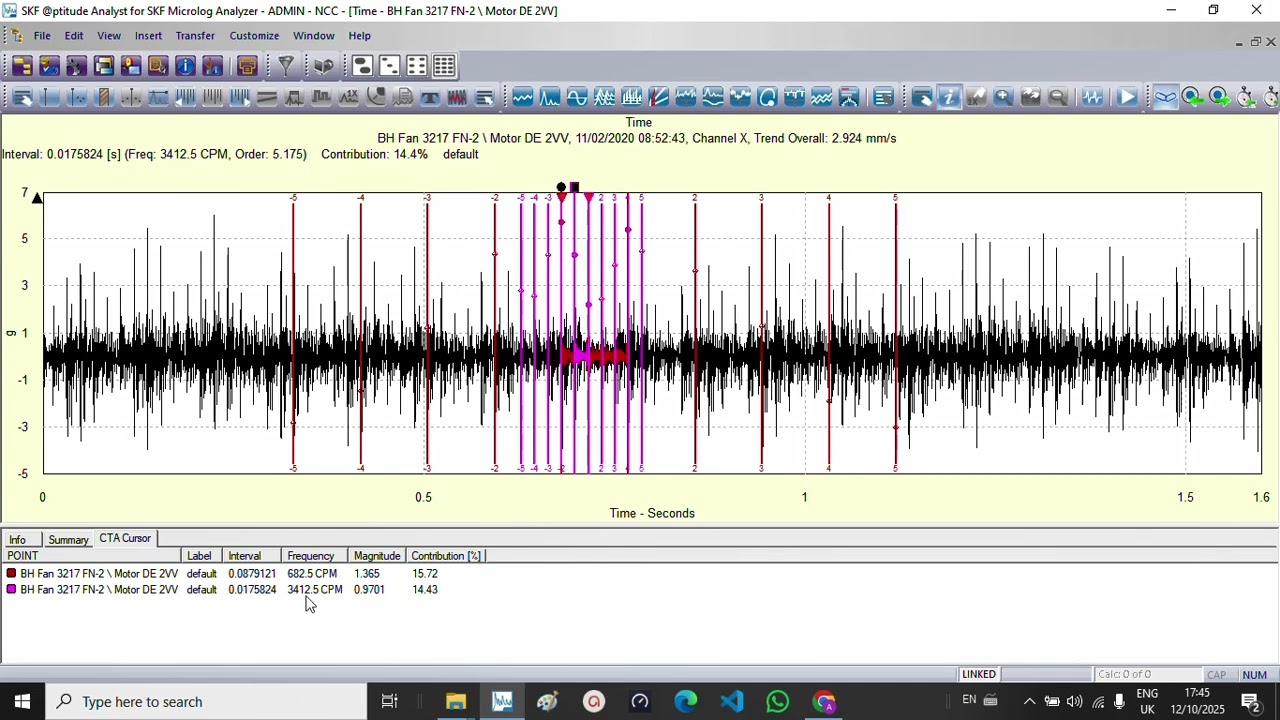The width and height of the screenshot is (1280, 720).
Task: Open the funnel filter tool
Action: [x=286, y=66]
